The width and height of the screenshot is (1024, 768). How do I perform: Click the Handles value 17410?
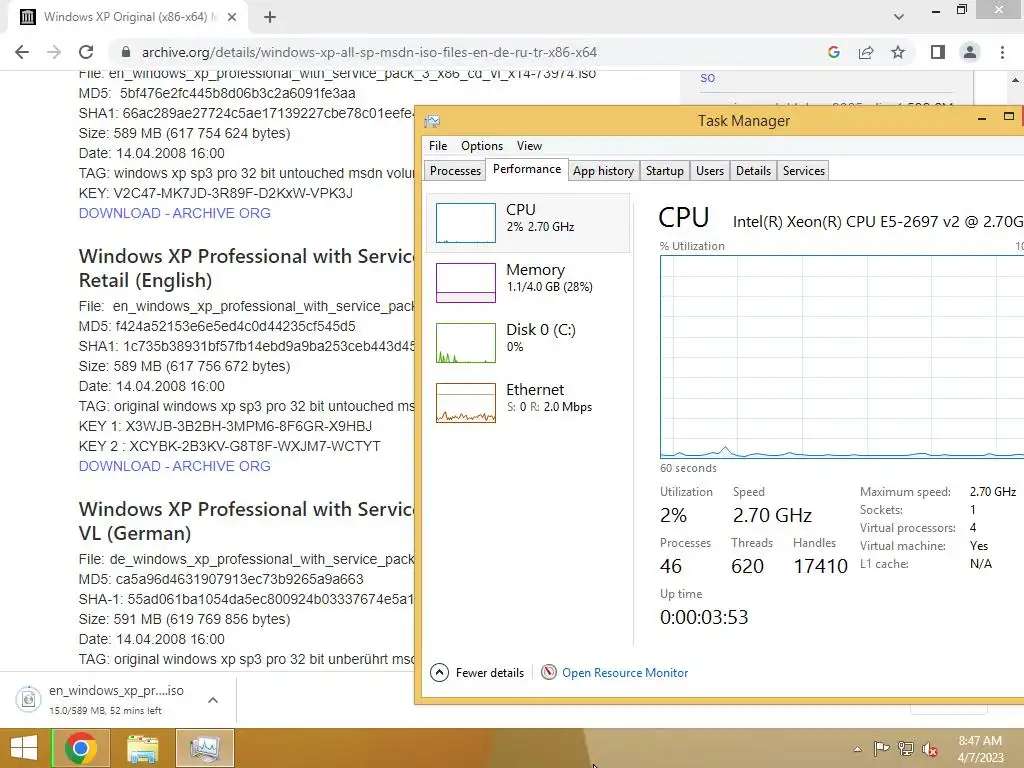(820, 566)
